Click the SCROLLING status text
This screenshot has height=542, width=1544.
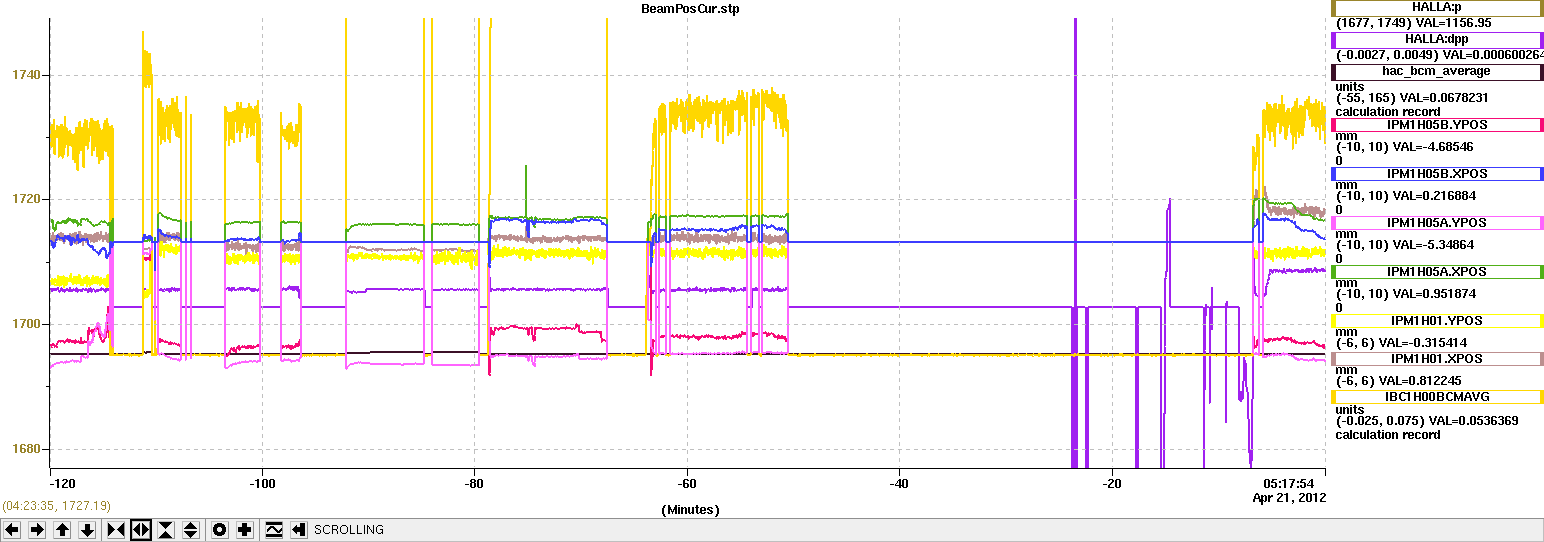[x=349, y=530]
